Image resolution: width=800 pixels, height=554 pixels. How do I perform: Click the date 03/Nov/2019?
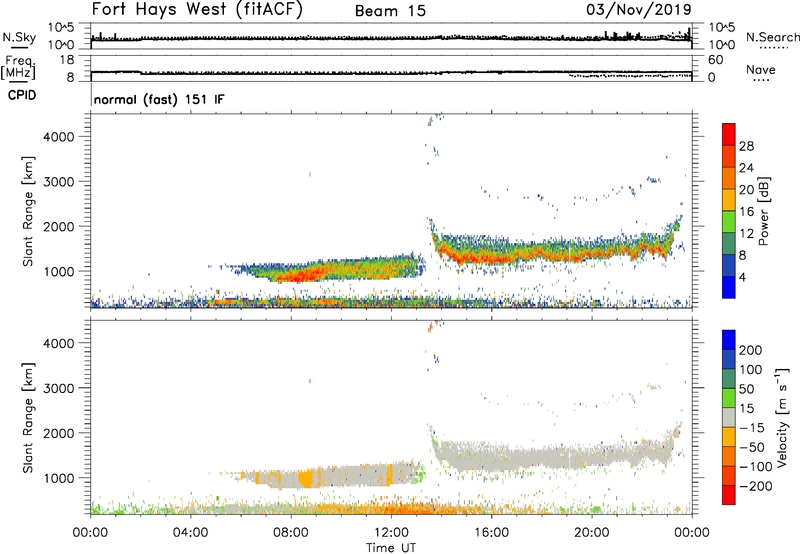639,10
